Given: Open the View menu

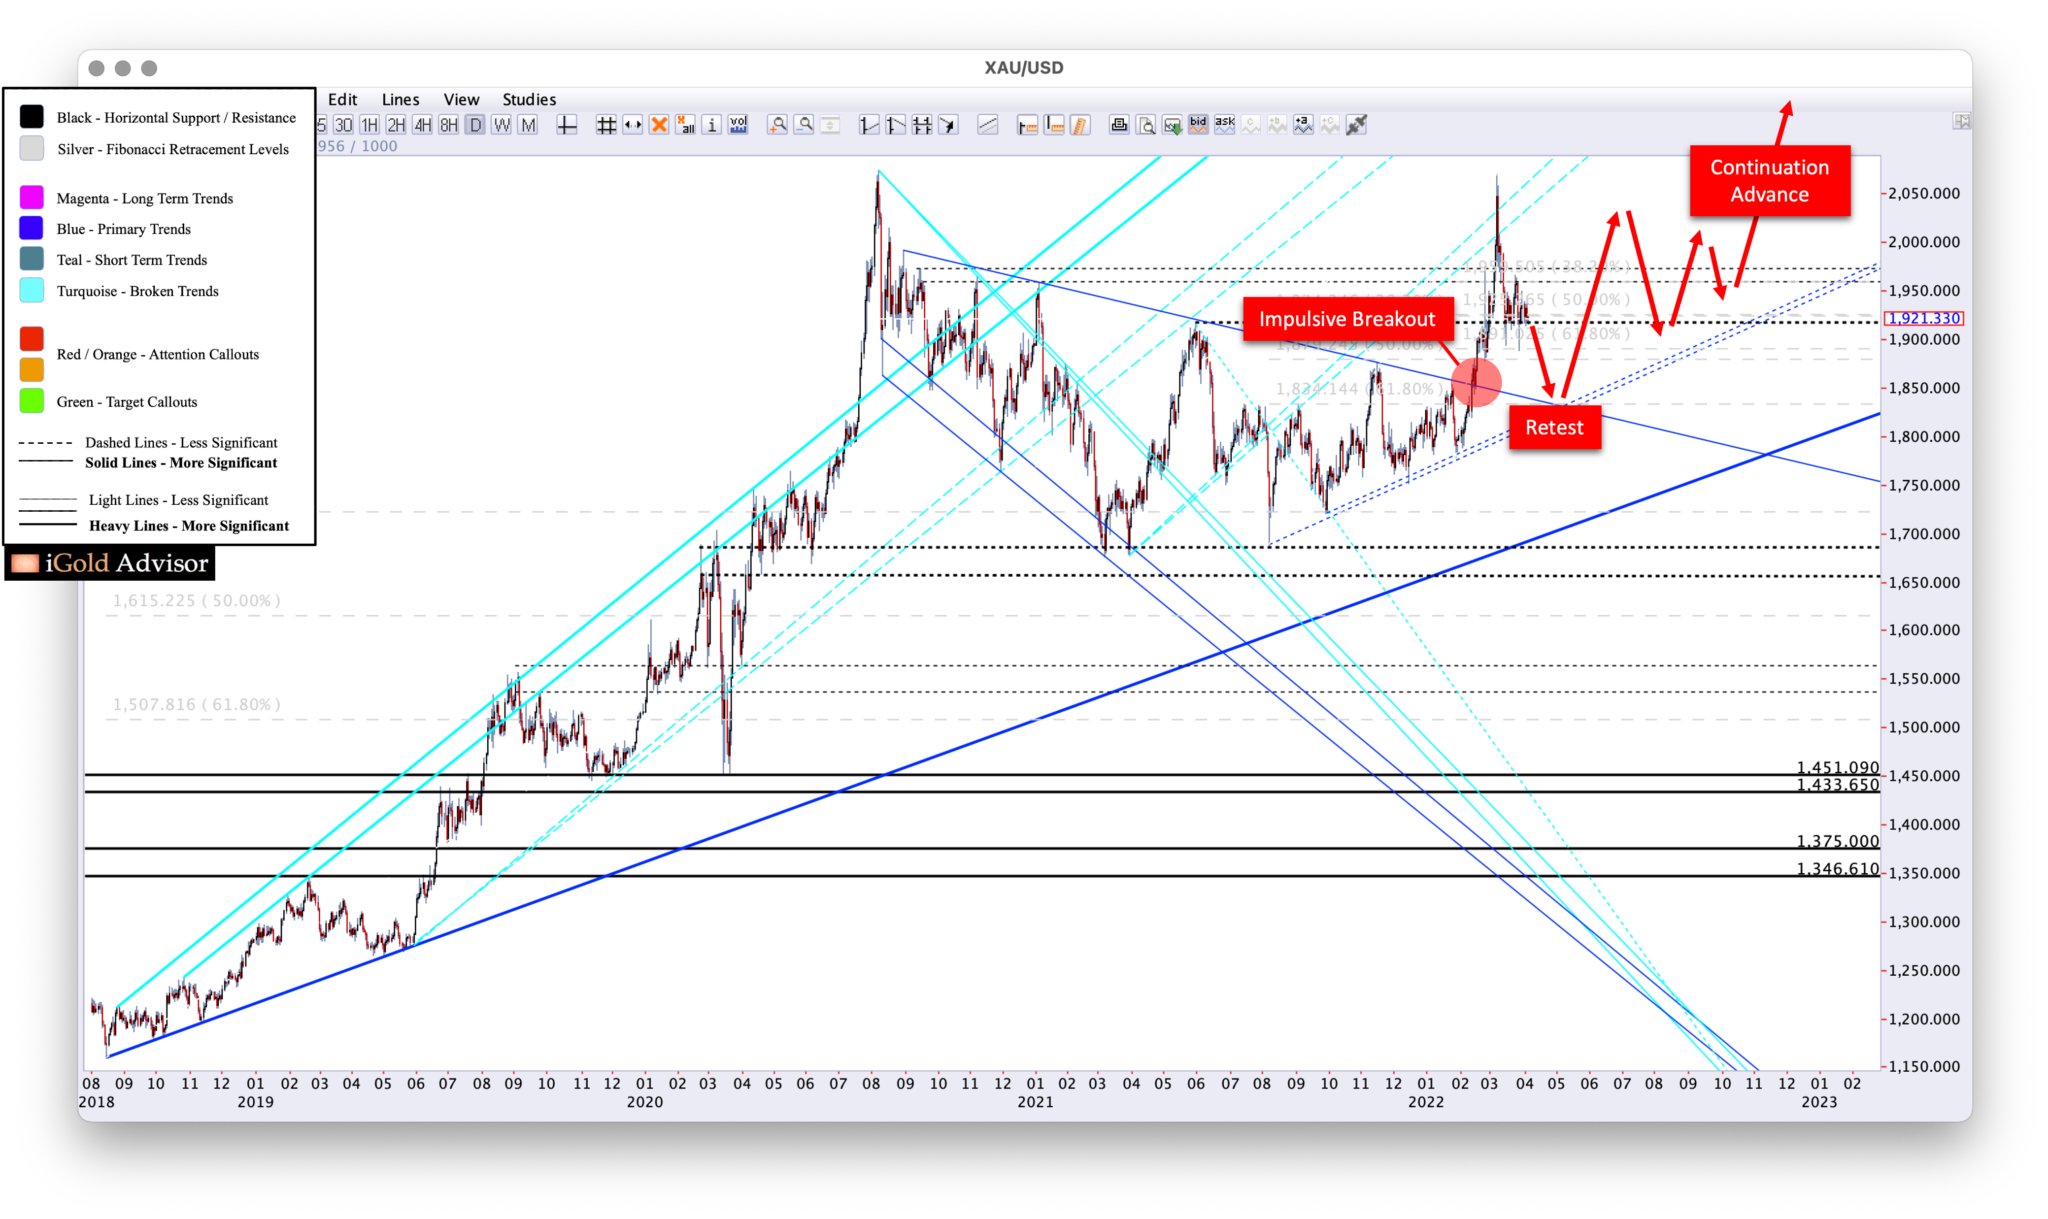Looking at the screenshot, I should [461, 99].
